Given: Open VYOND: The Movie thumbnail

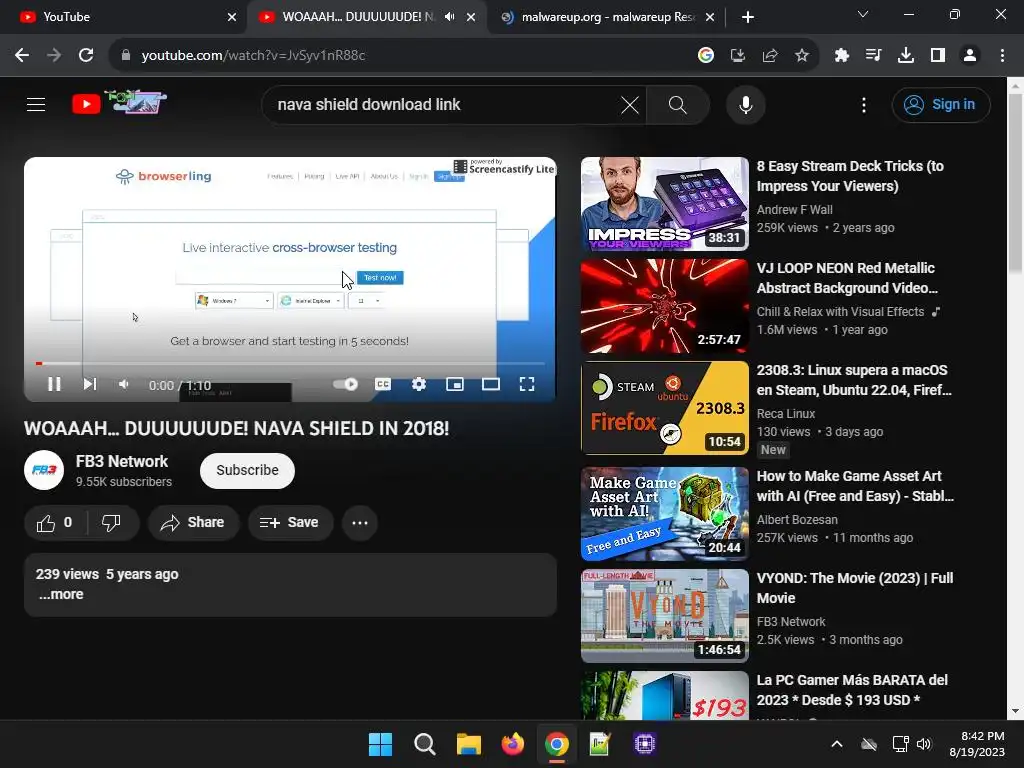Looking at the screenshot, I should point(665,616).
